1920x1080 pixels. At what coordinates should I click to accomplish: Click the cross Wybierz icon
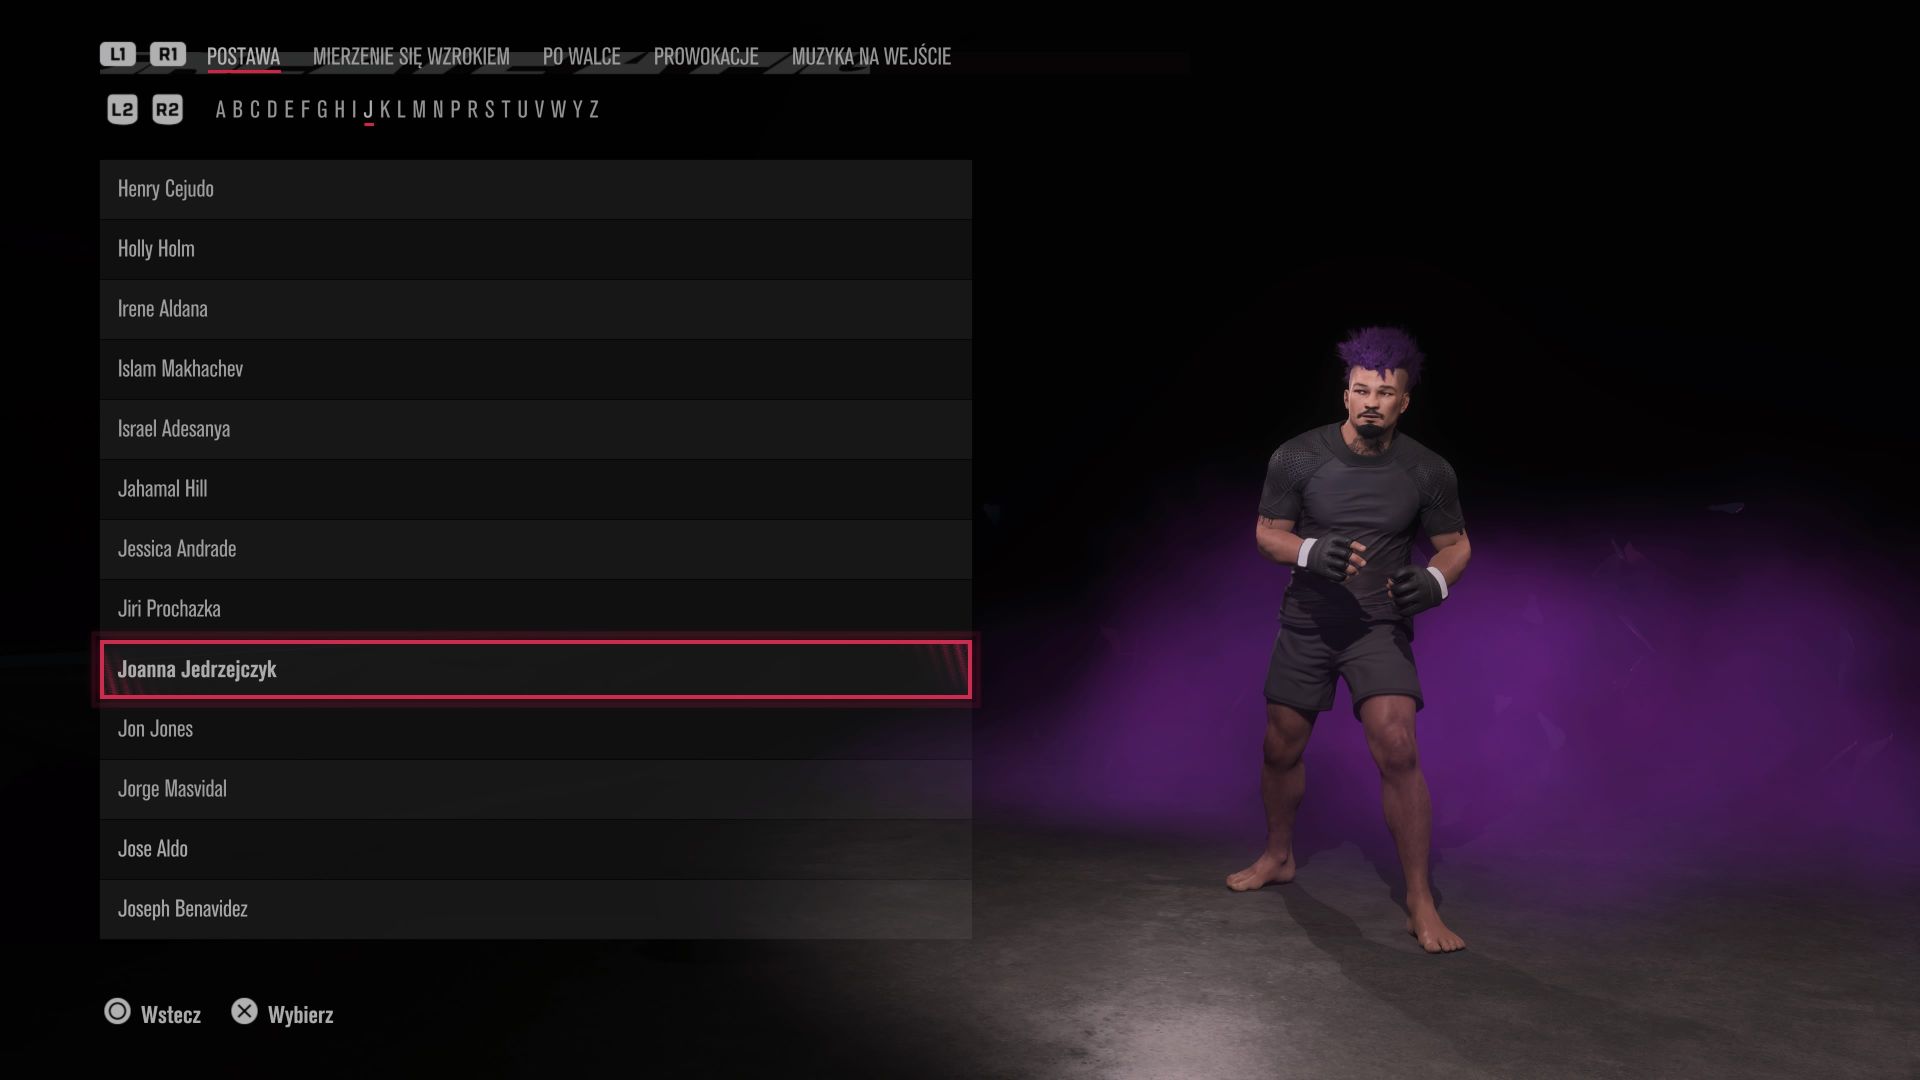tap(244, 1012)
